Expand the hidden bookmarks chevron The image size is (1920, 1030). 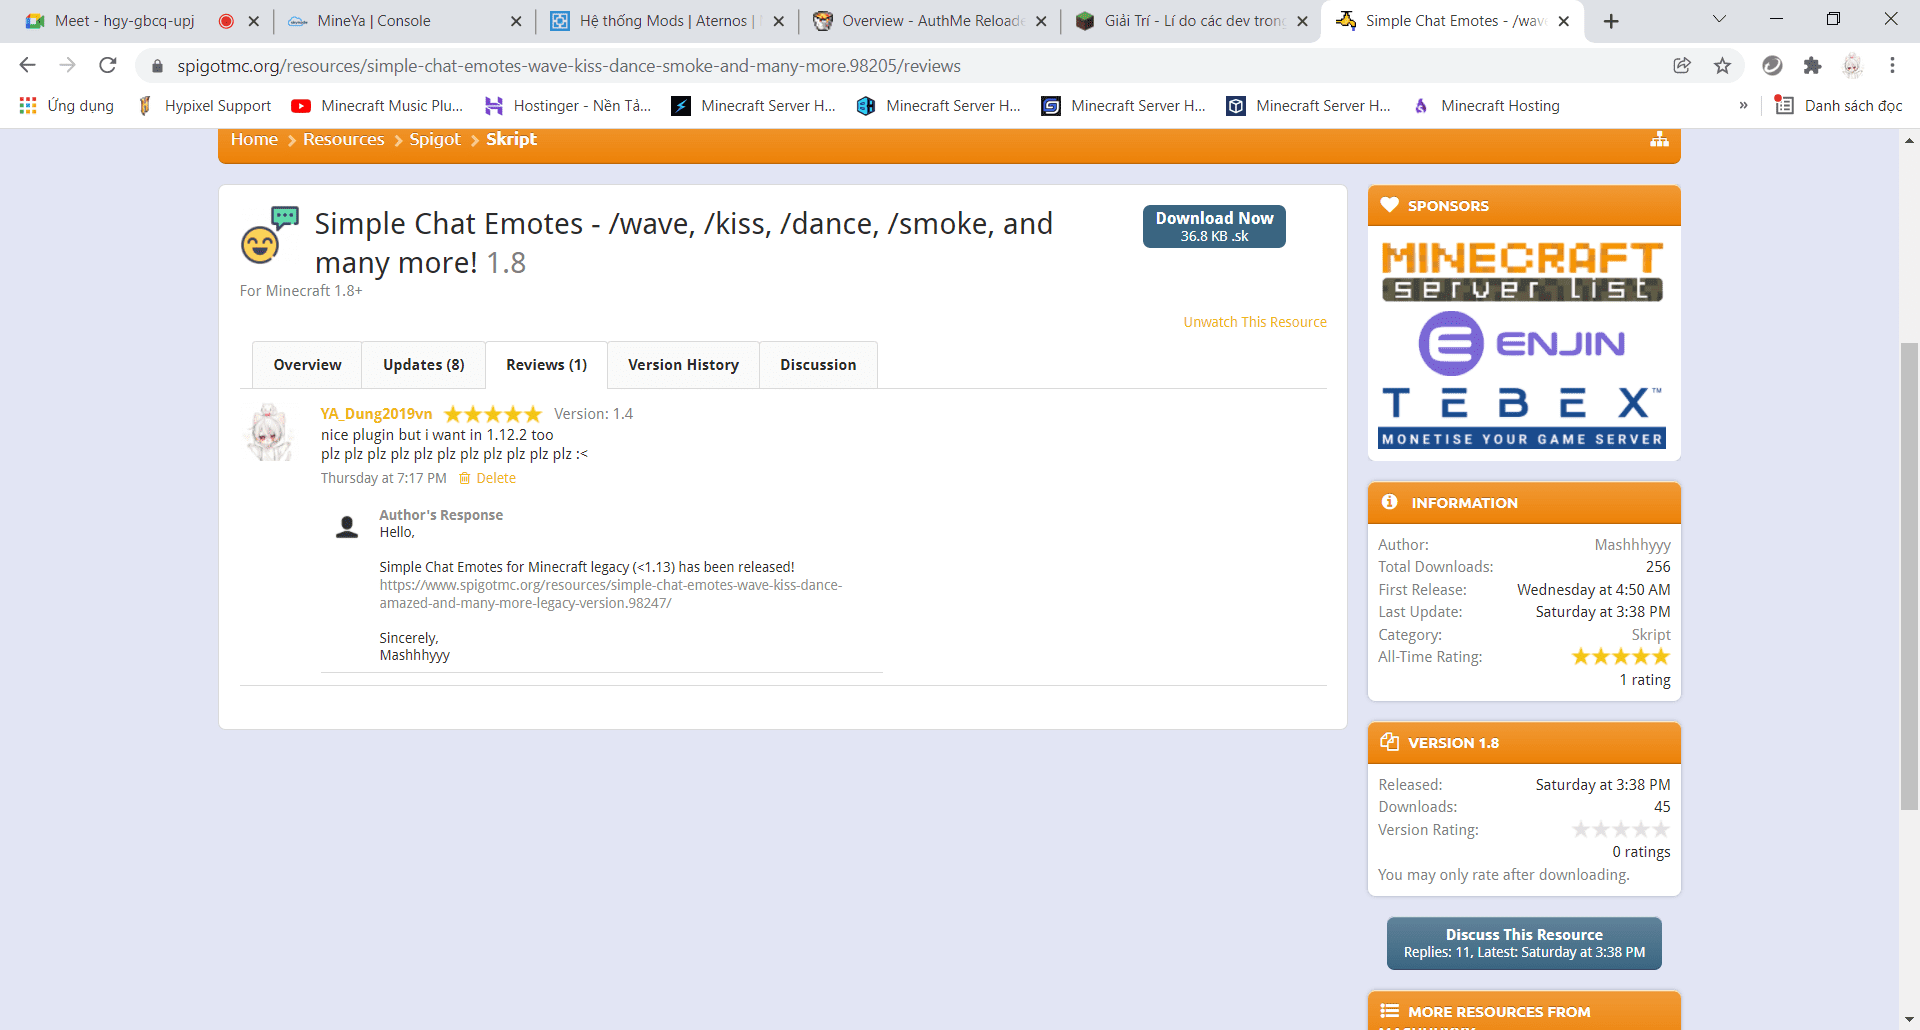tap(1743, 105)
